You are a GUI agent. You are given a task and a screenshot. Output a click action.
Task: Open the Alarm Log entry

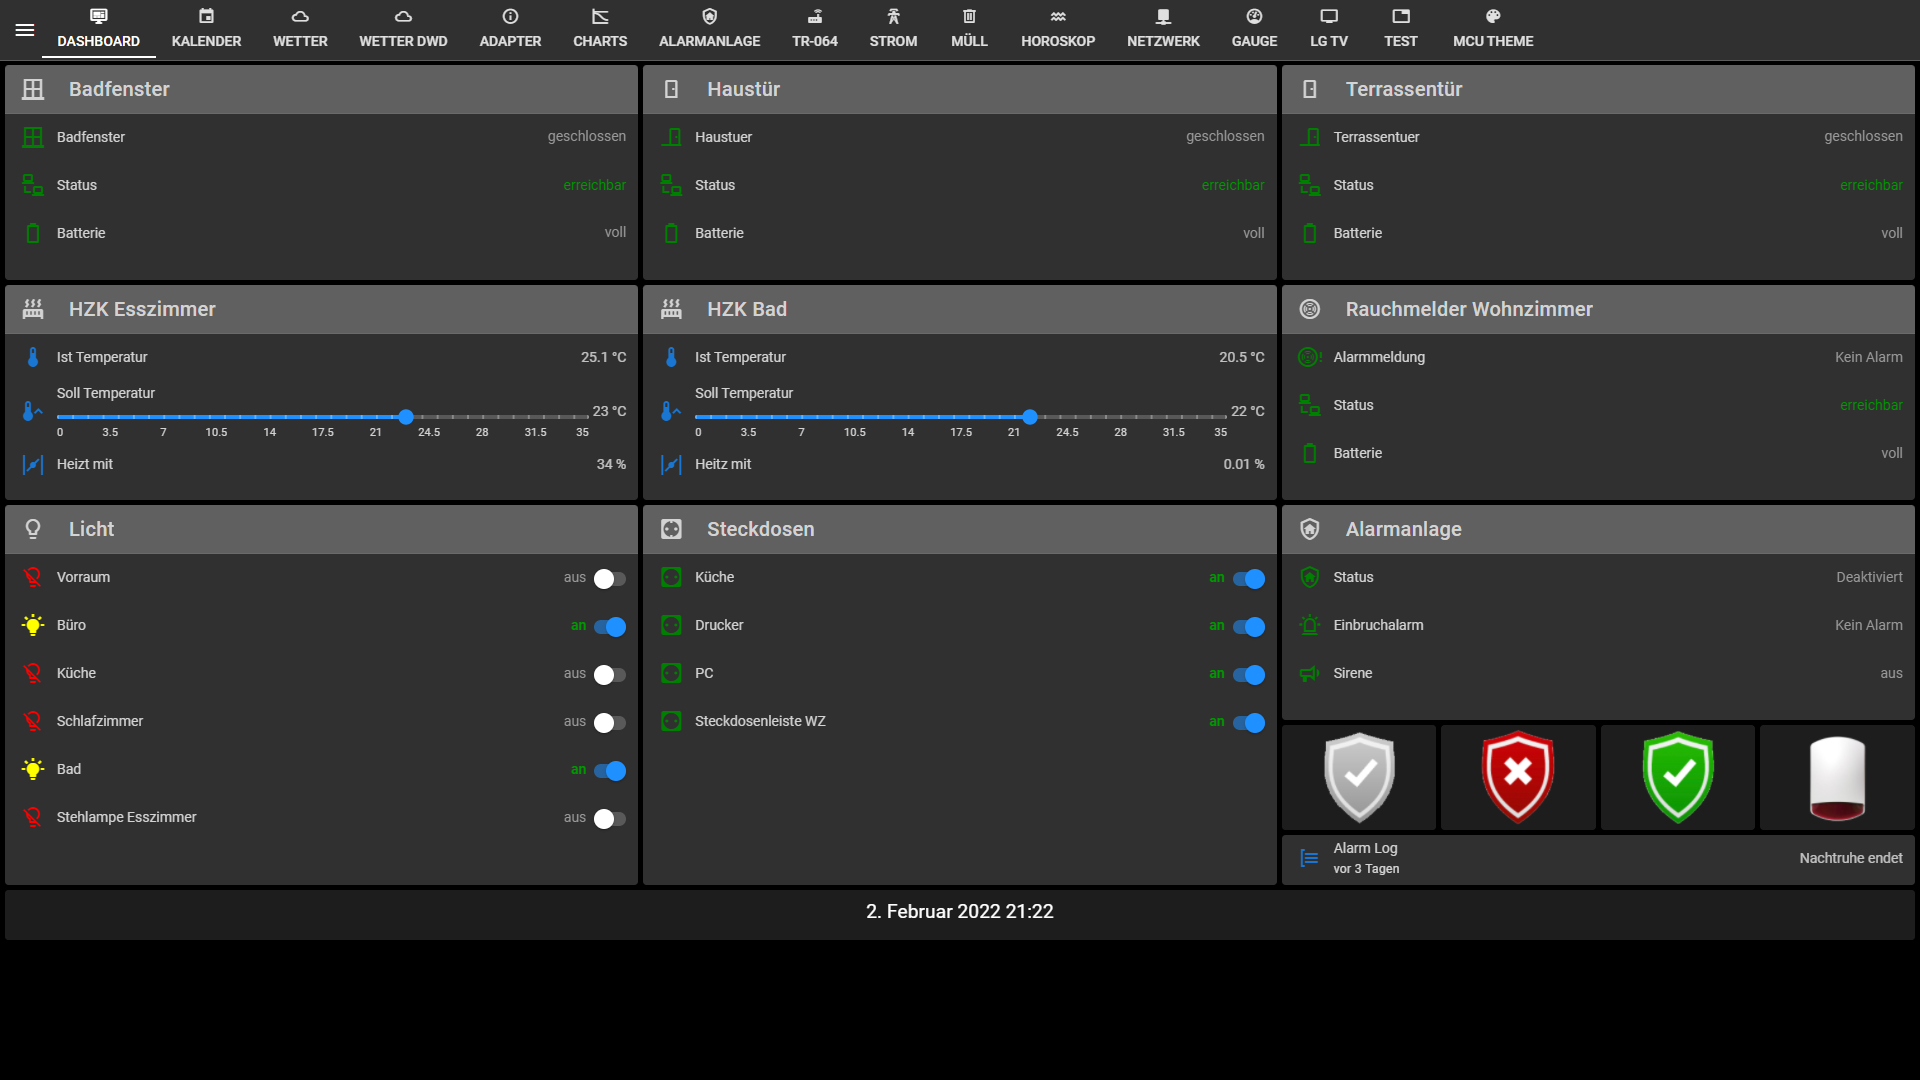pyautogui.click(x=1598, y=858)
